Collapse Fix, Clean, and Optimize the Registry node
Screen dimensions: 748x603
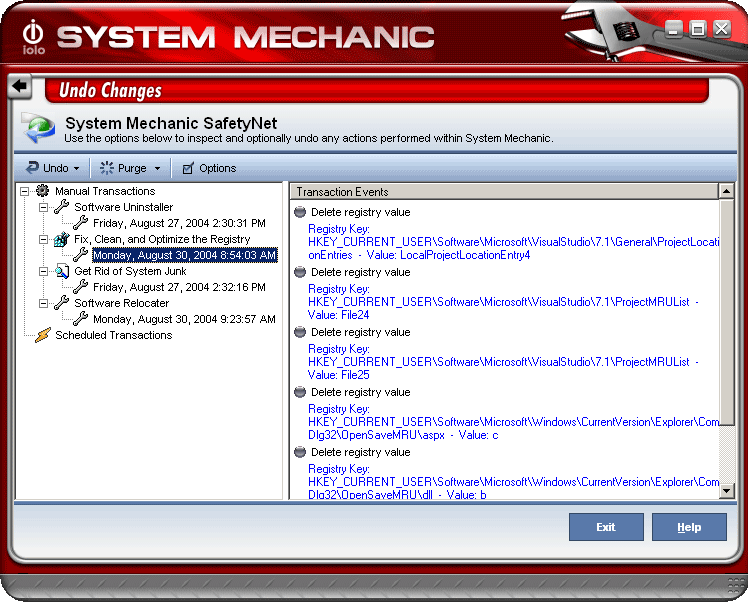43,239
